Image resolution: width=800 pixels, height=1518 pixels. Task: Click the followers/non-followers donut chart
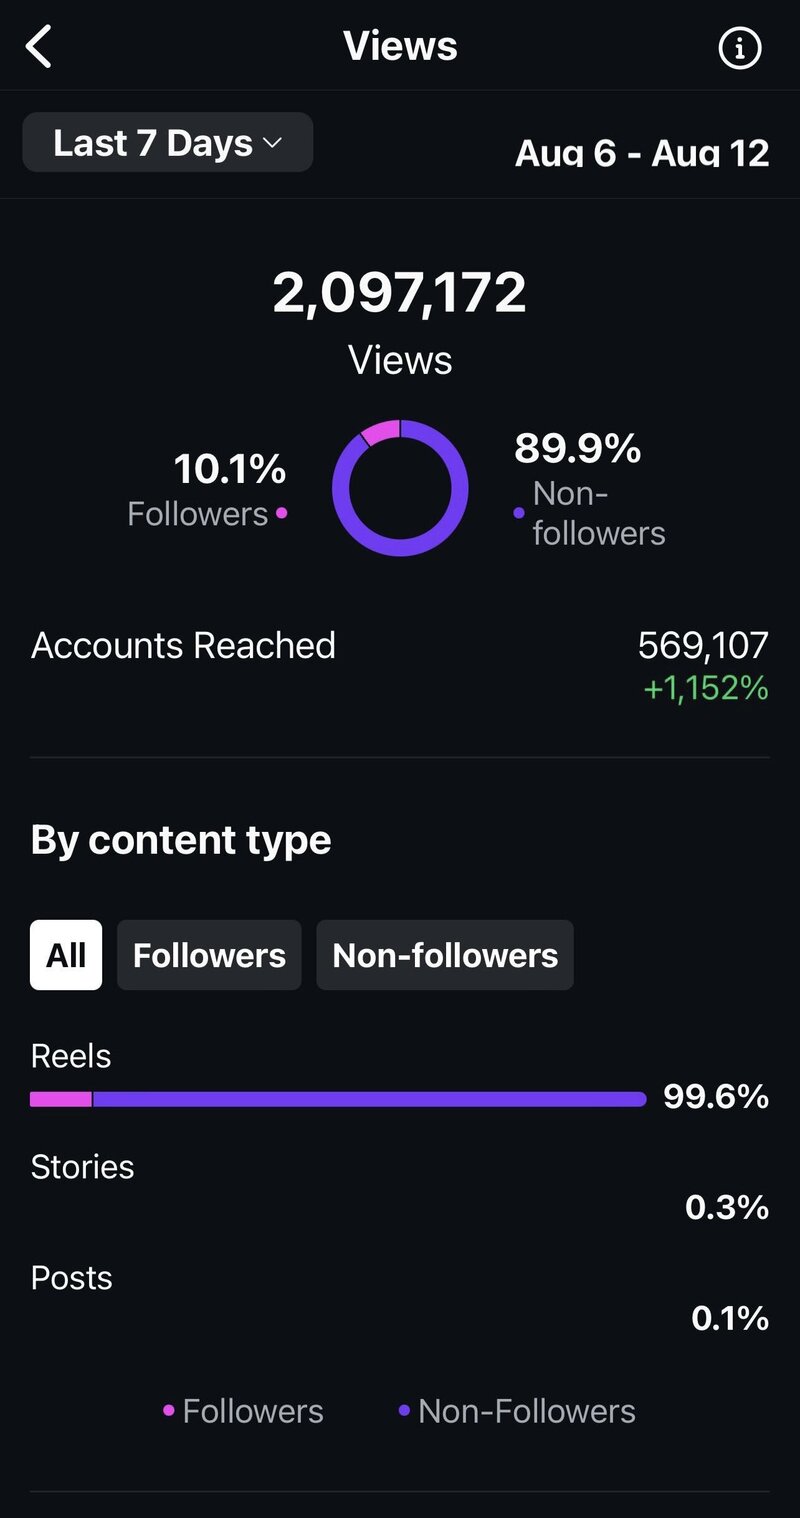pyautogui.click(x=400, y=488)
